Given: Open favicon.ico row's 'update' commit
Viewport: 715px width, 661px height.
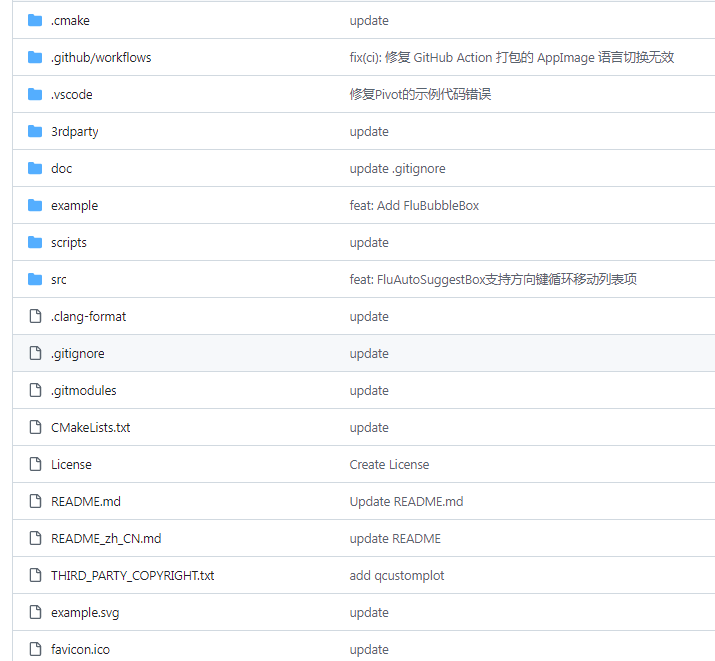Looking at the screenshot, I should [x=369, y=650].
